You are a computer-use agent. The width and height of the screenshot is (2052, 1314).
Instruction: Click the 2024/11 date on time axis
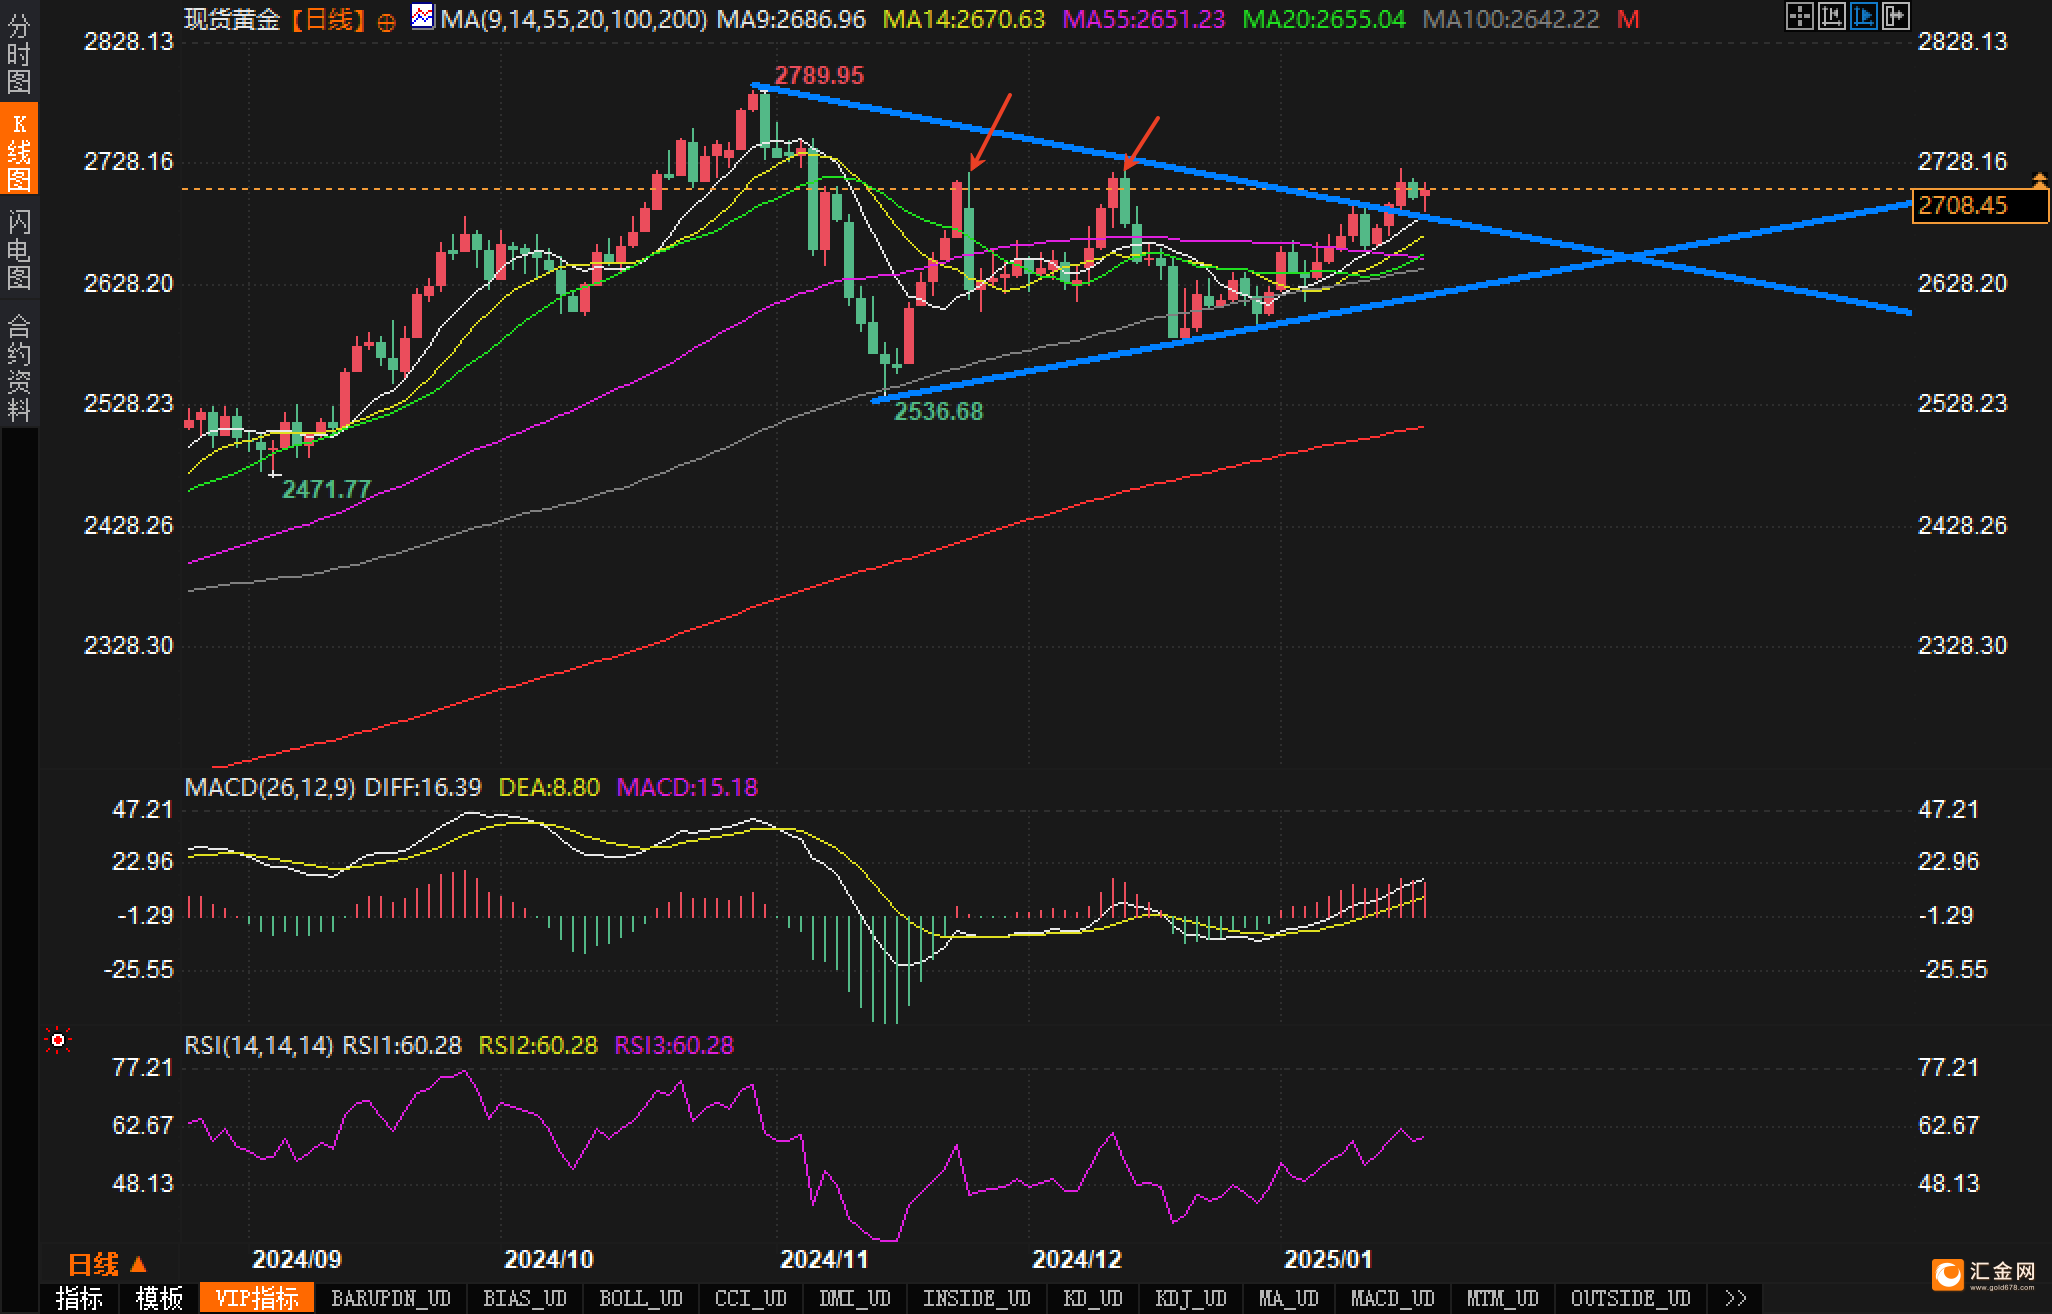824,1259
